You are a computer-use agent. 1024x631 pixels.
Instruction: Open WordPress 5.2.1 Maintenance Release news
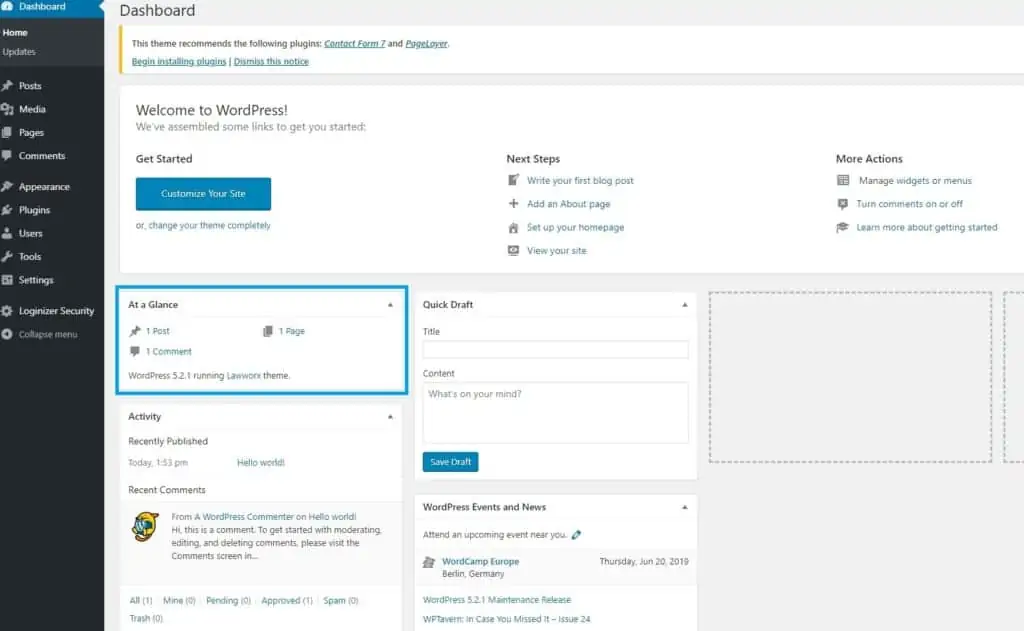pyautogui.click(x=496, y=600)
